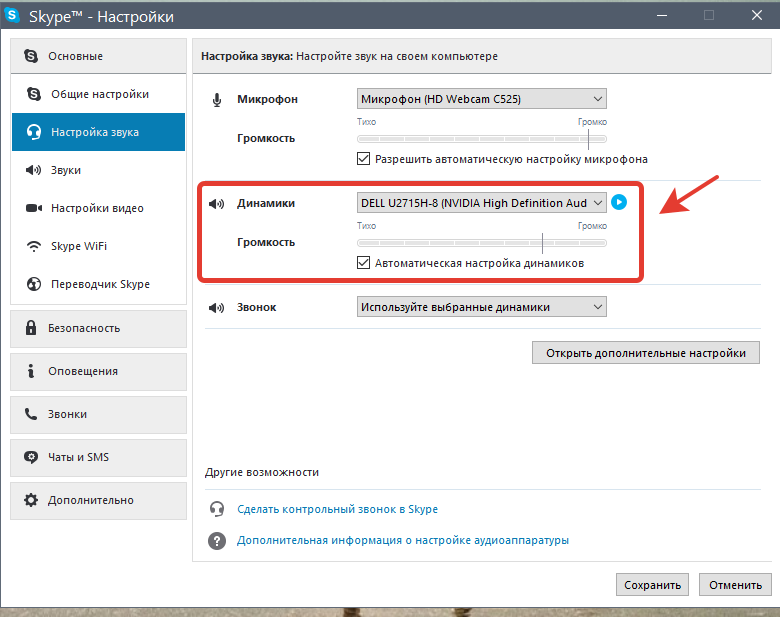Click the speakers volume slider
Viewport: 780px width, 617px height.
(482, 243)
